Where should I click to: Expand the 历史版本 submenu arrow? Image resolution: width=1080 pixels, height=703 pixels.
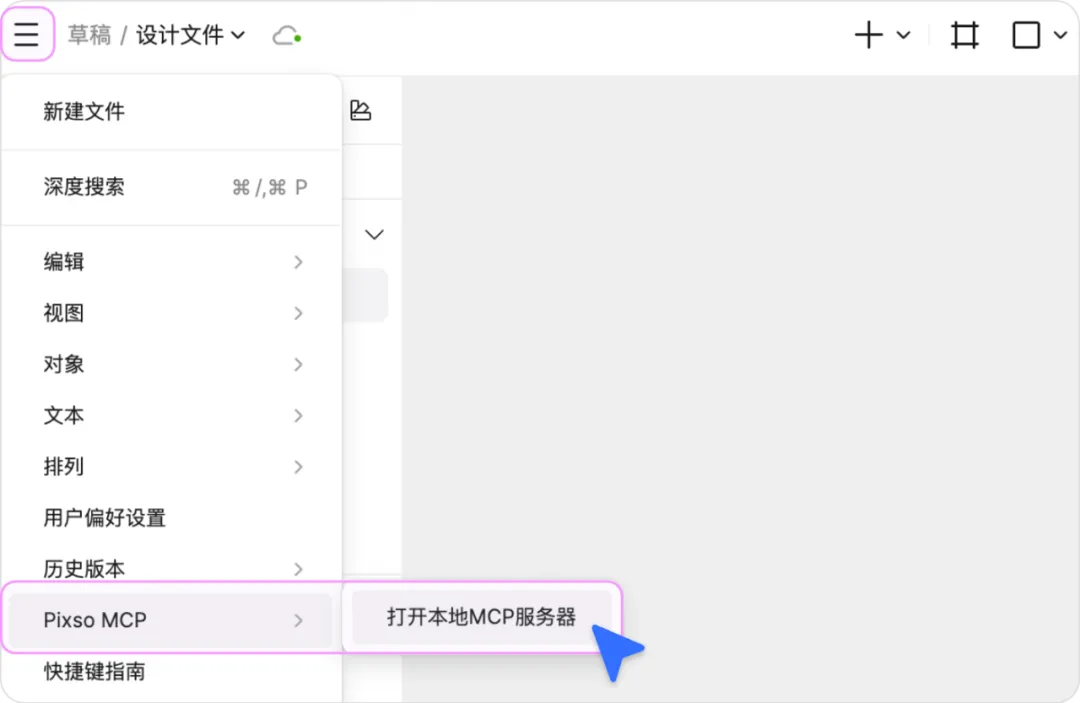(298, 569)
